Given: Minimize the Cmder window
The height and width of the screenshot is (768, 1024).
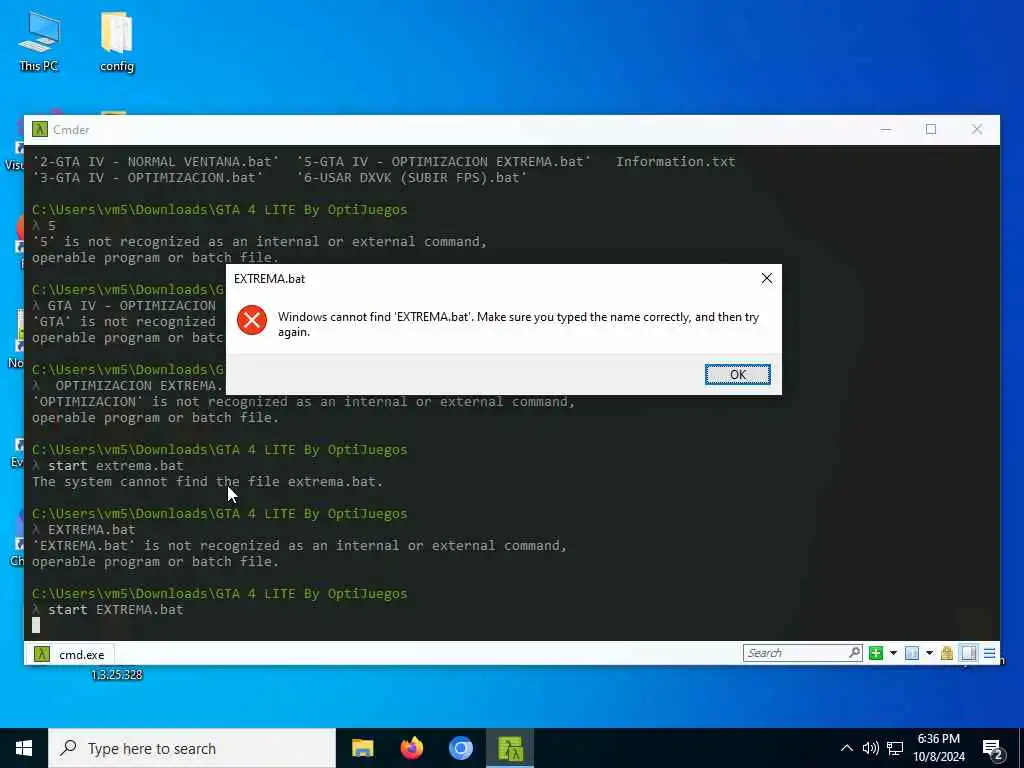Looking at the screenshot, I should [886, 129].
